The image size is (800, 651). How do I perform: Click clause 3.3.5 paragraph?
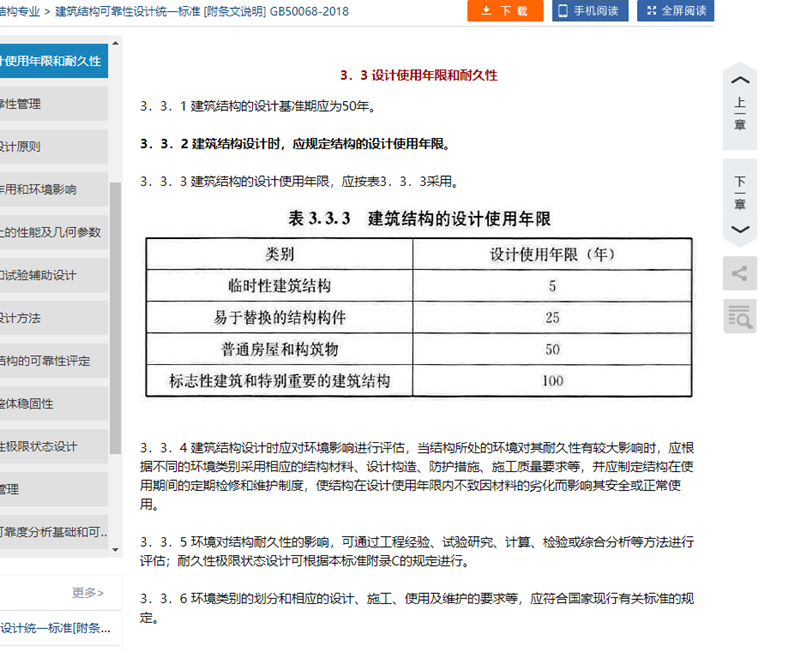[417, 551]
